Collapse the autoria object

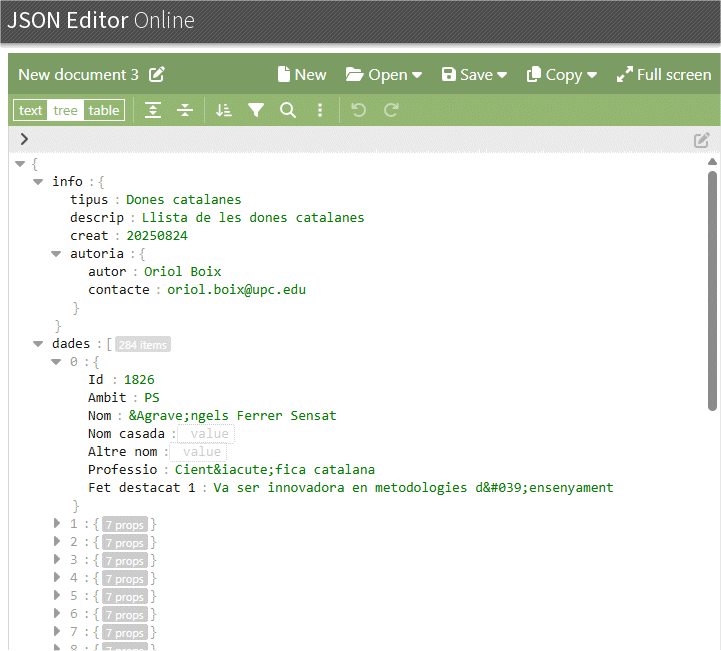click(x=56, y=254)
